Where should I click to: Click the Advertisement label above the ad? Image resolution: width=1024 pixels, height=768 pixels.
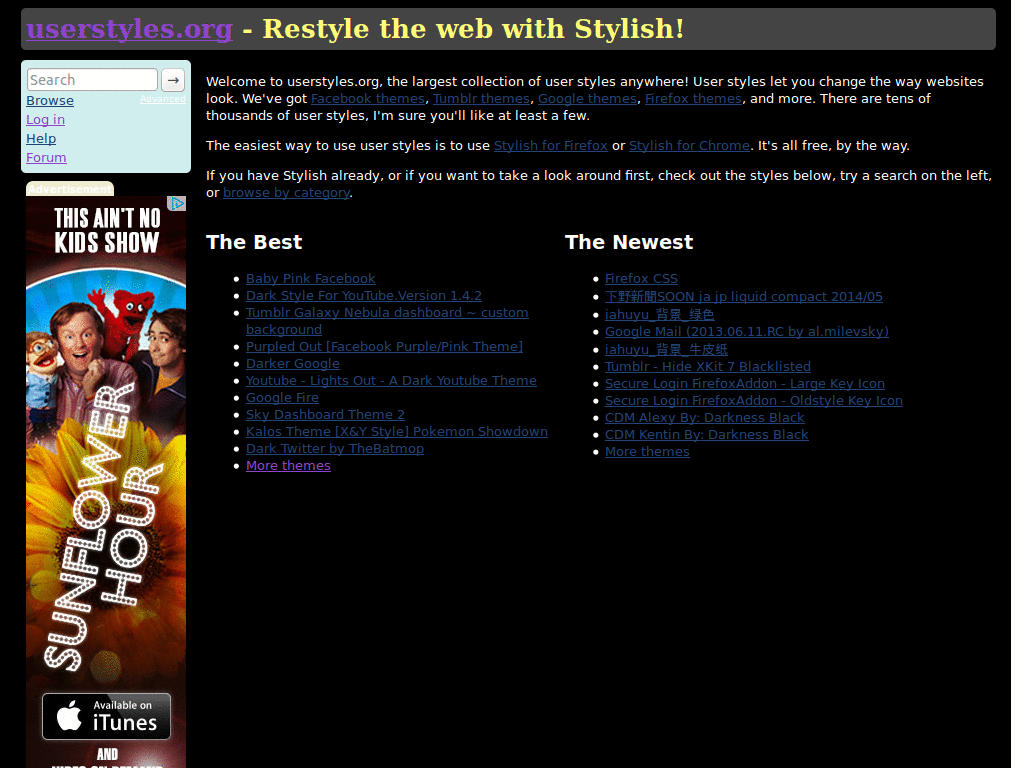point(70,189)
